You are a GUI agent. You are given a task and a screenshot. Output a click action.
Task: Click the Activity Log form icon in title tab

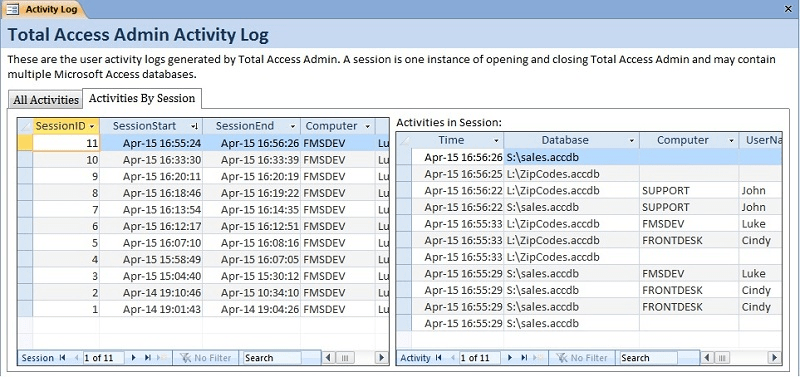[12, 9]
